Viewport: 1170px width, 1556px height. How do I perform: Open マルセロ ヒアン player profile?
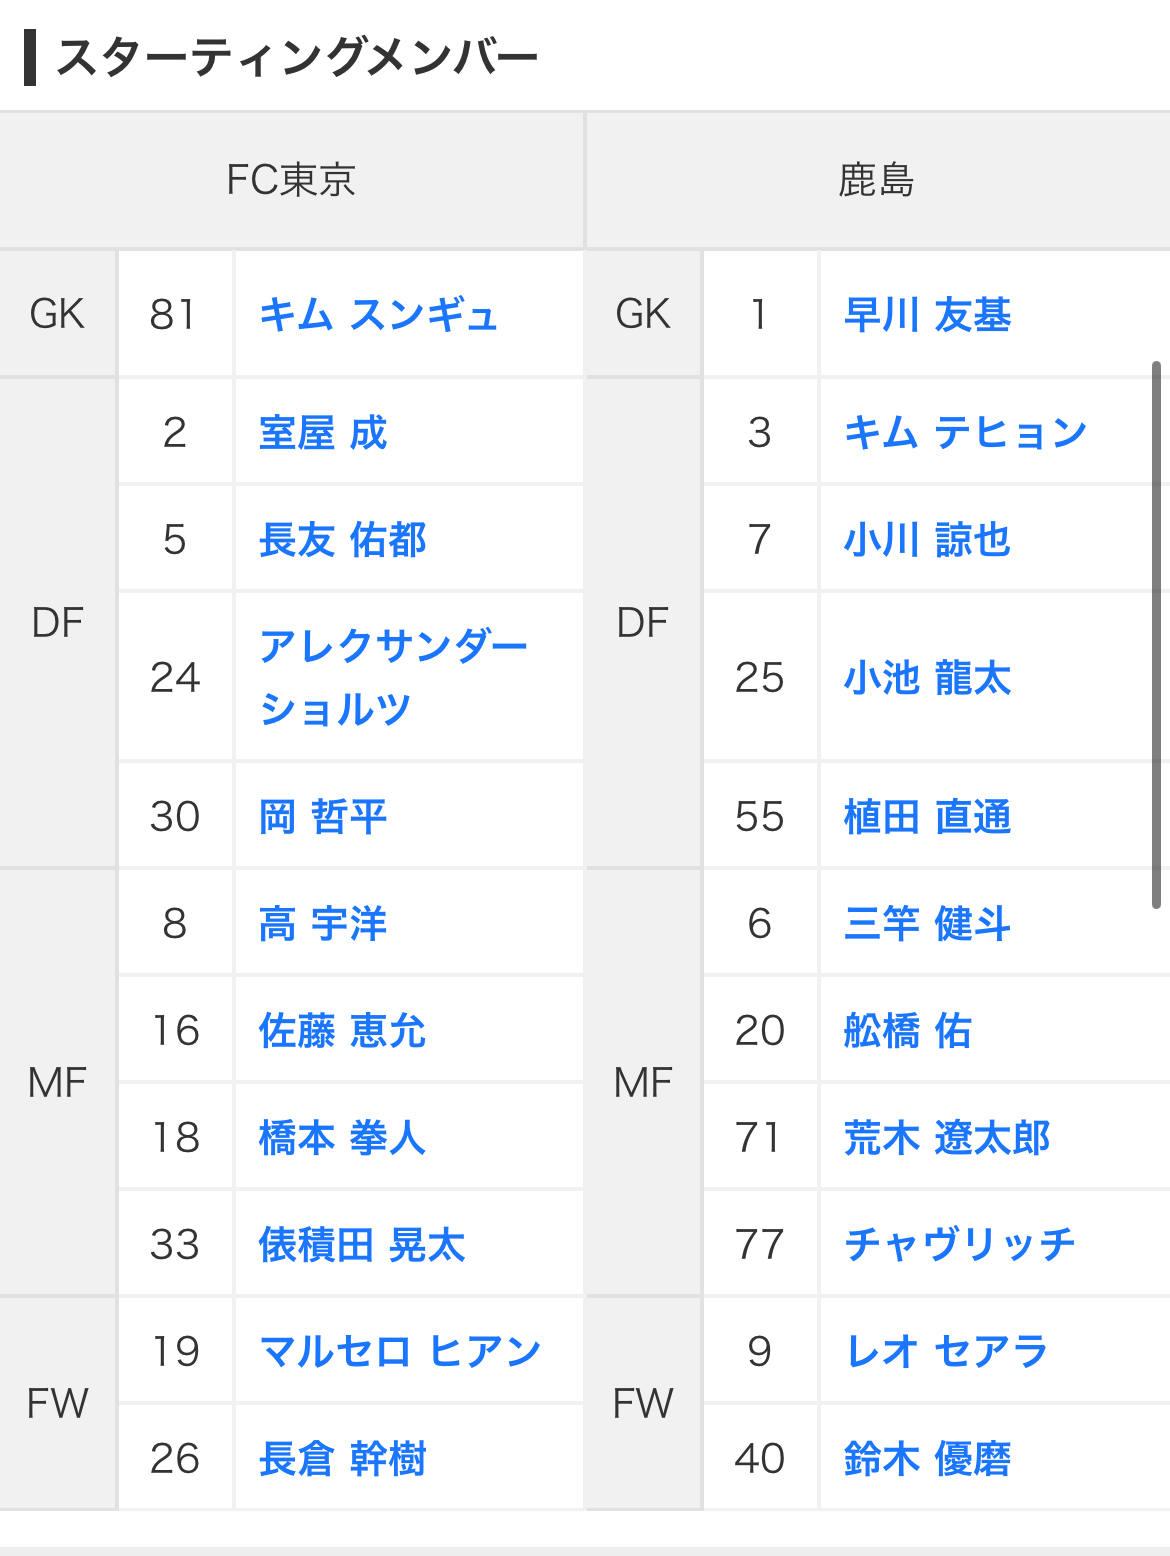coord(400,1352)
